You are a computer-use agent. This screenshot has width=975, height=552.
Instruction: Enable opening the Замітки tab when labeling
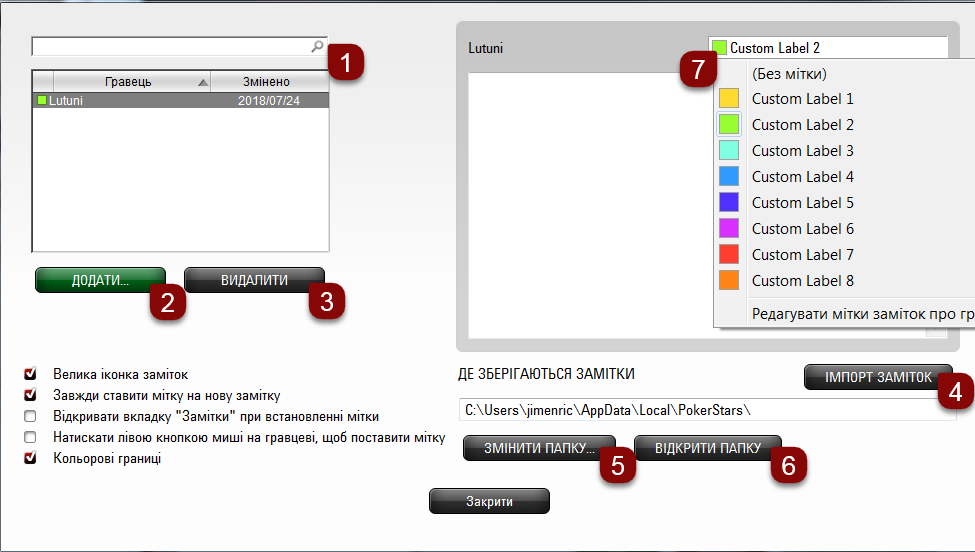[x=30, y=416]
